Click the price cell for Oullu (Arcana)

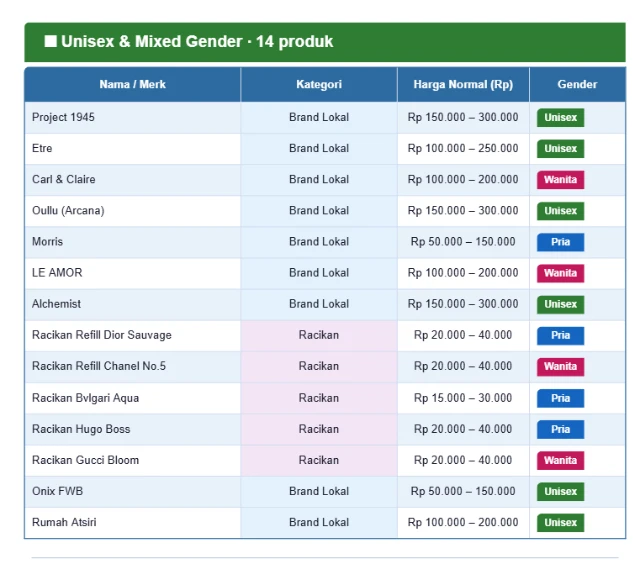coord(463,211)
